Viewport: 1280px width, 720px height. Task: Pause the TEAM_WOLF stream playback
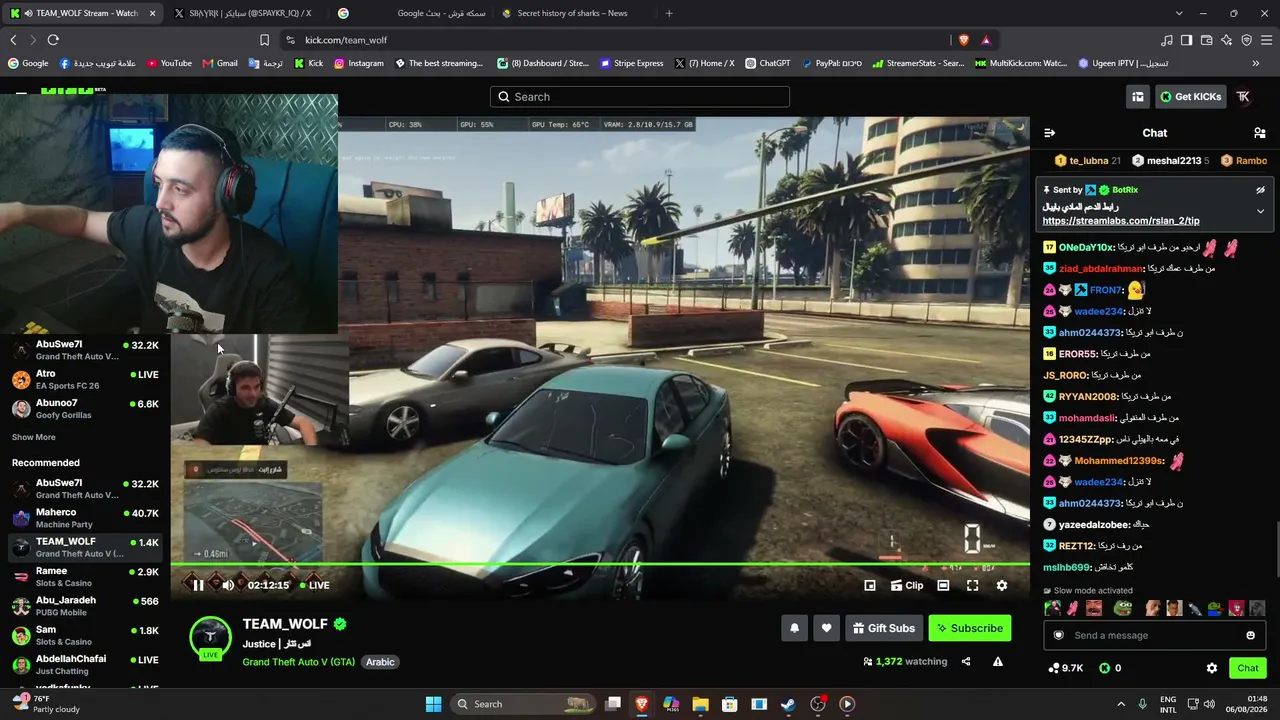click(198, 586)
